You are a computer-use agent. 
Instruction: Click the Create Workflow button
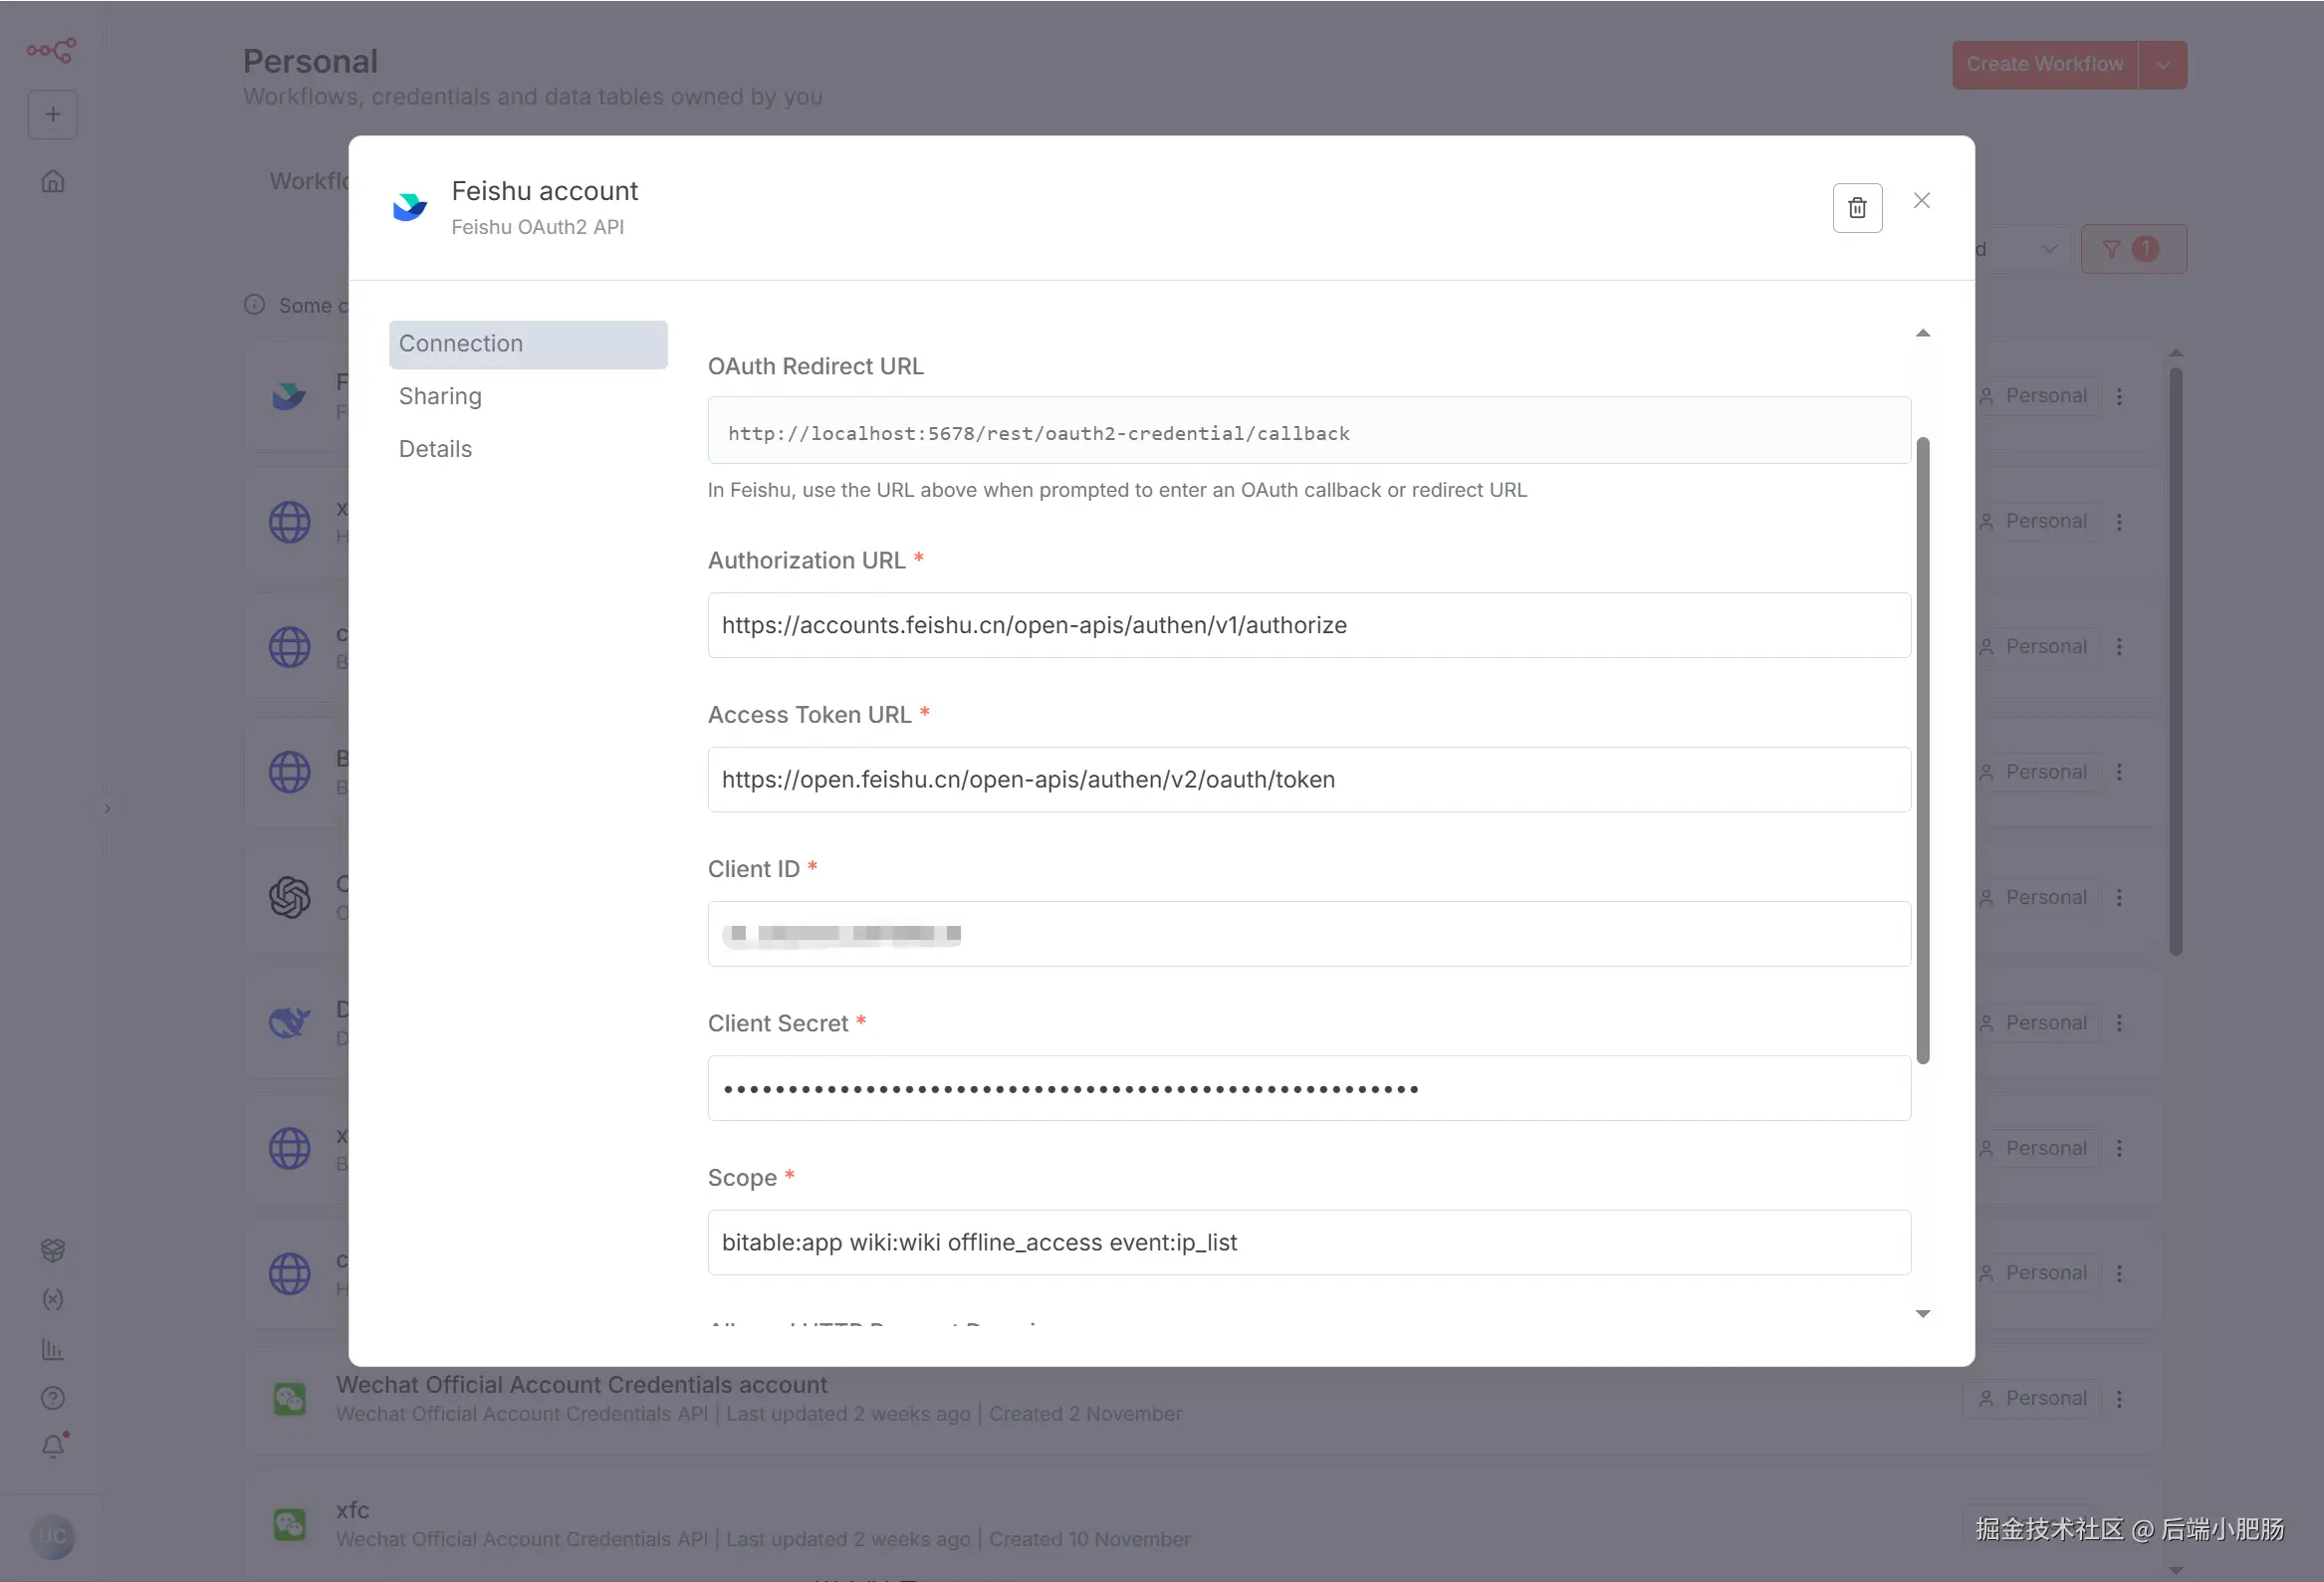point(2044,65)
